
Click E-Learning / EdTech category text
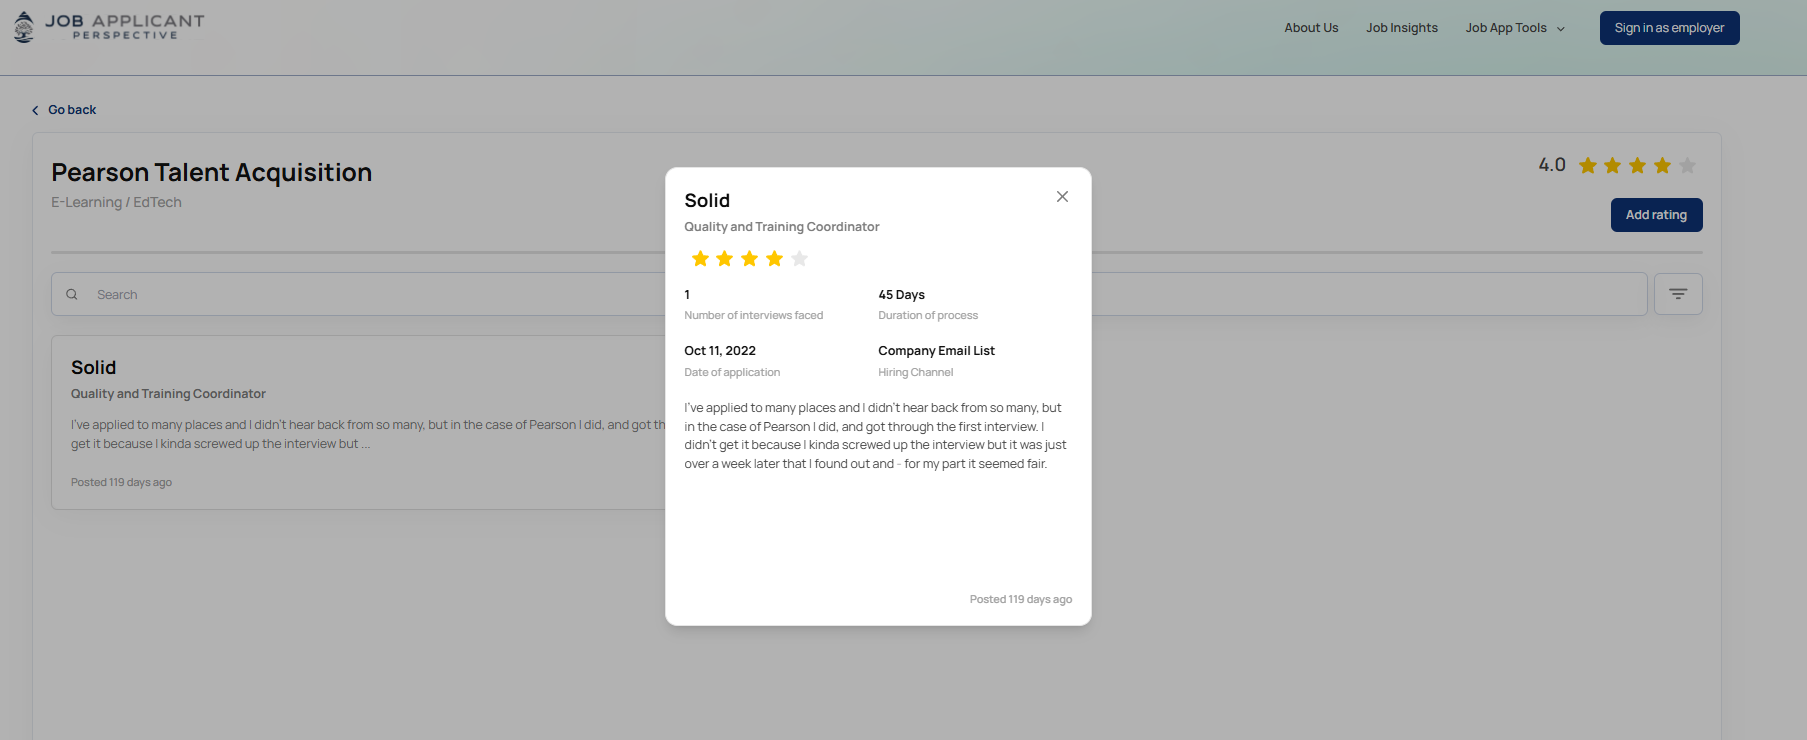tap(116, 202)
